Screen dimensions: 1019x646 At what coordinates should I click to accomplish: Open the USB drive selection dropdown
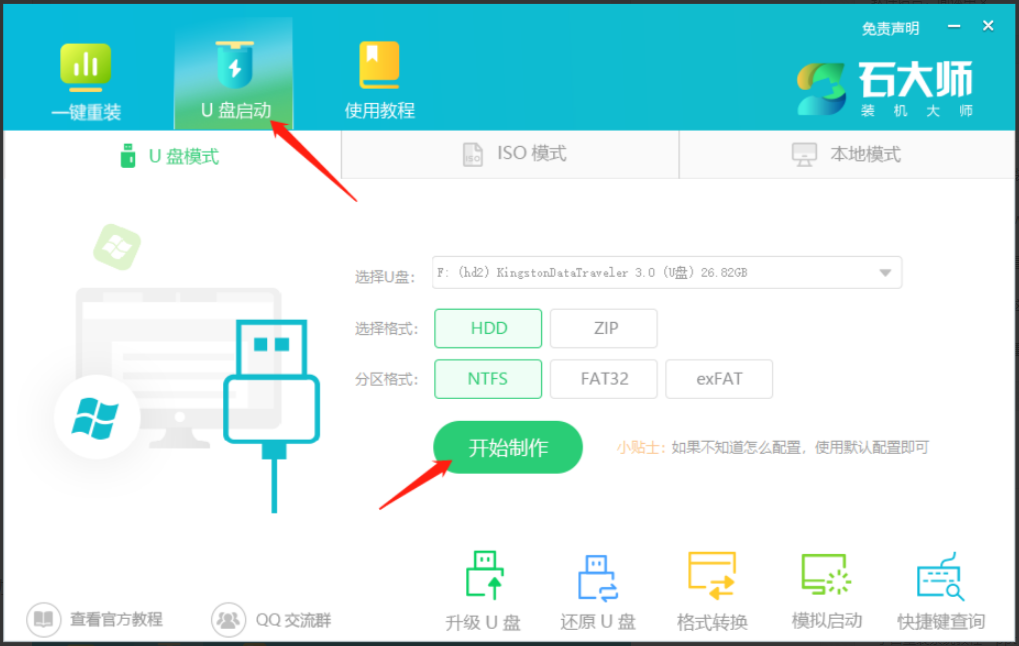pyautogui.click(x=884, y=271)
